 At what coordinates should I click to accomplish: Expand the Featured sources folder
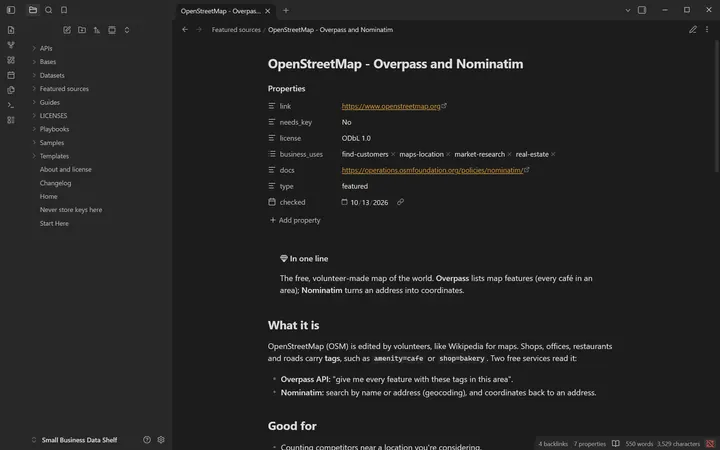(64, 89)
